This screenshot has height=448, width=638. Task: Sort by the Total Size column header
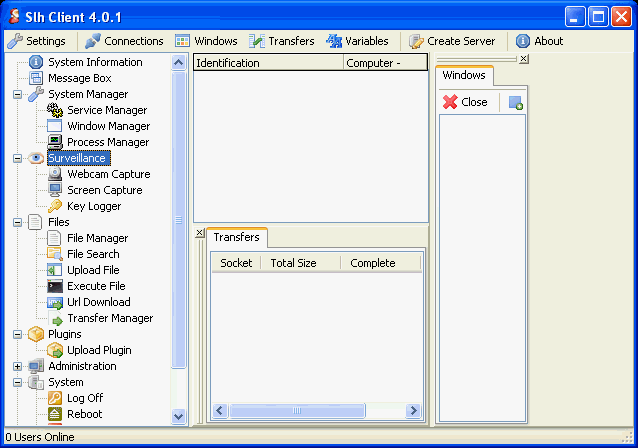pos(293,263)
